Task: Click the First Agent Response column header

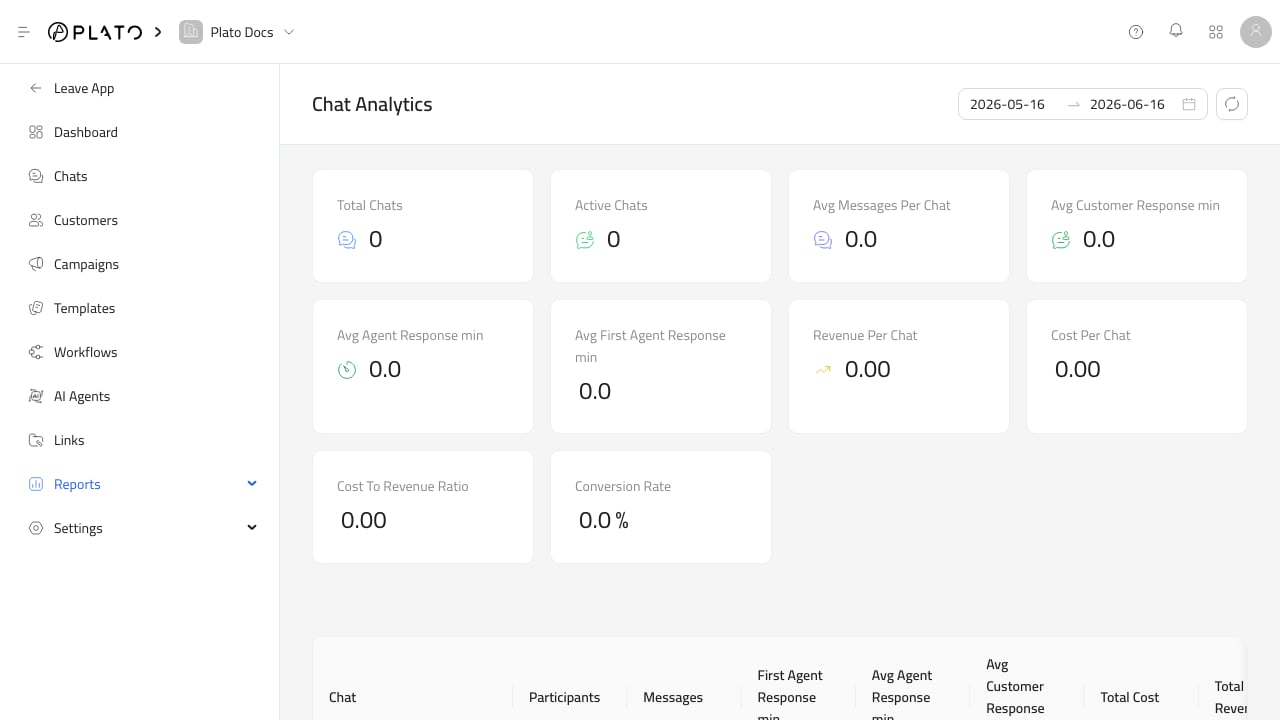Action: [x=790, y=696]
